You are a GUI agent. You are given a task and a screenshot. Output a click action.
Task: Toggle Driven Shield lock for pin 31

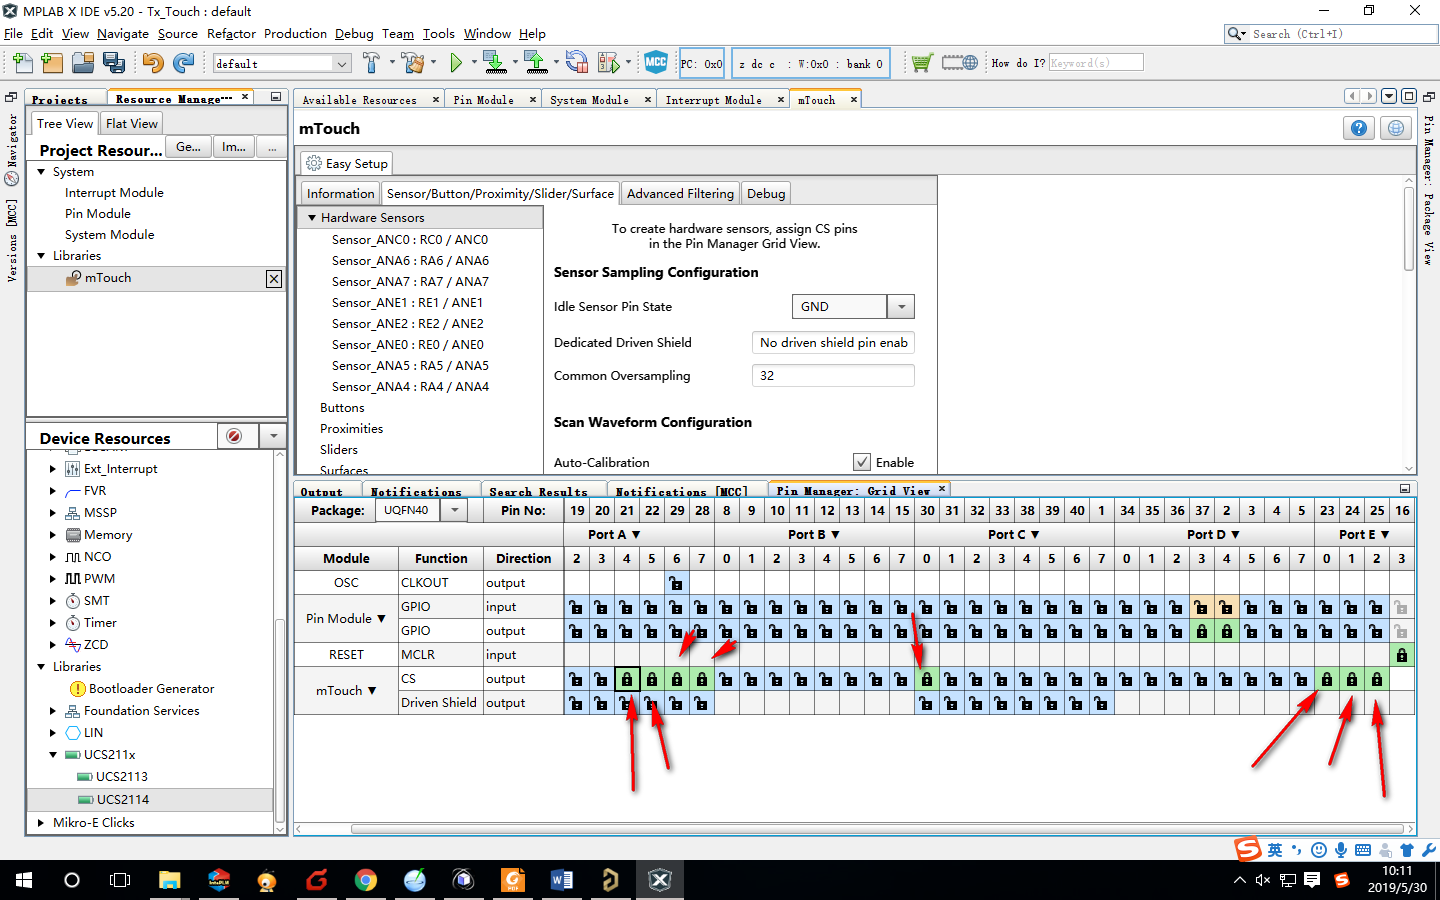click(x=952, y=703)
